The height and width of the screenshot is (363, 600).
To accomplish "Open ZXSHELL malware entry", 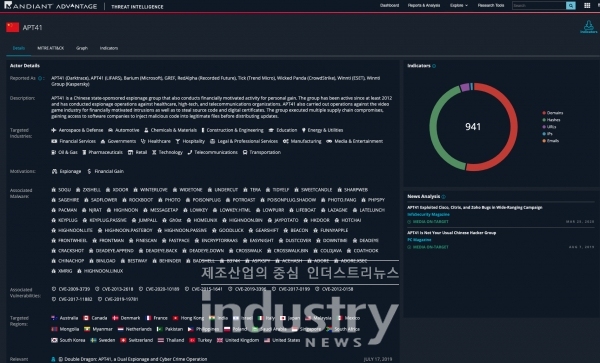I will pos(88,190).
